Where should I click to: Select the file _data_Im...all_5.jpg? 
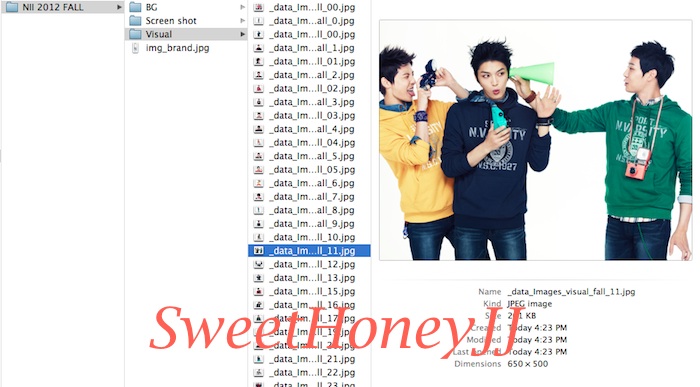(309, 156)
